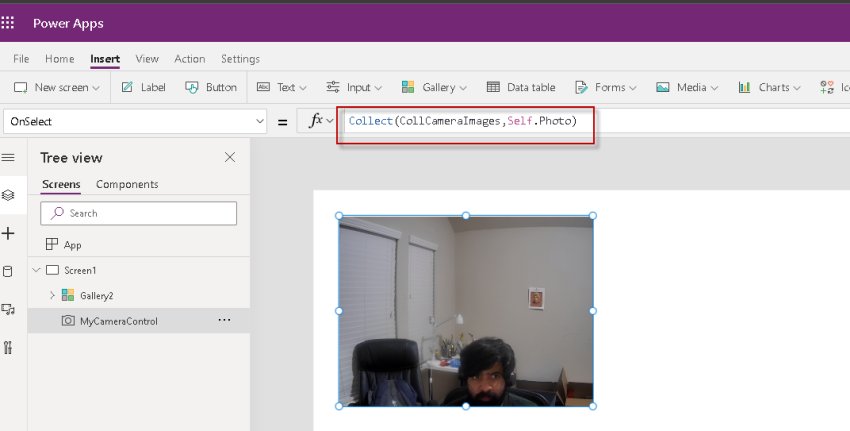Open the app launcher waffle icon
Viewport: 850px width, 431px height.
click(x=7, y=23)
